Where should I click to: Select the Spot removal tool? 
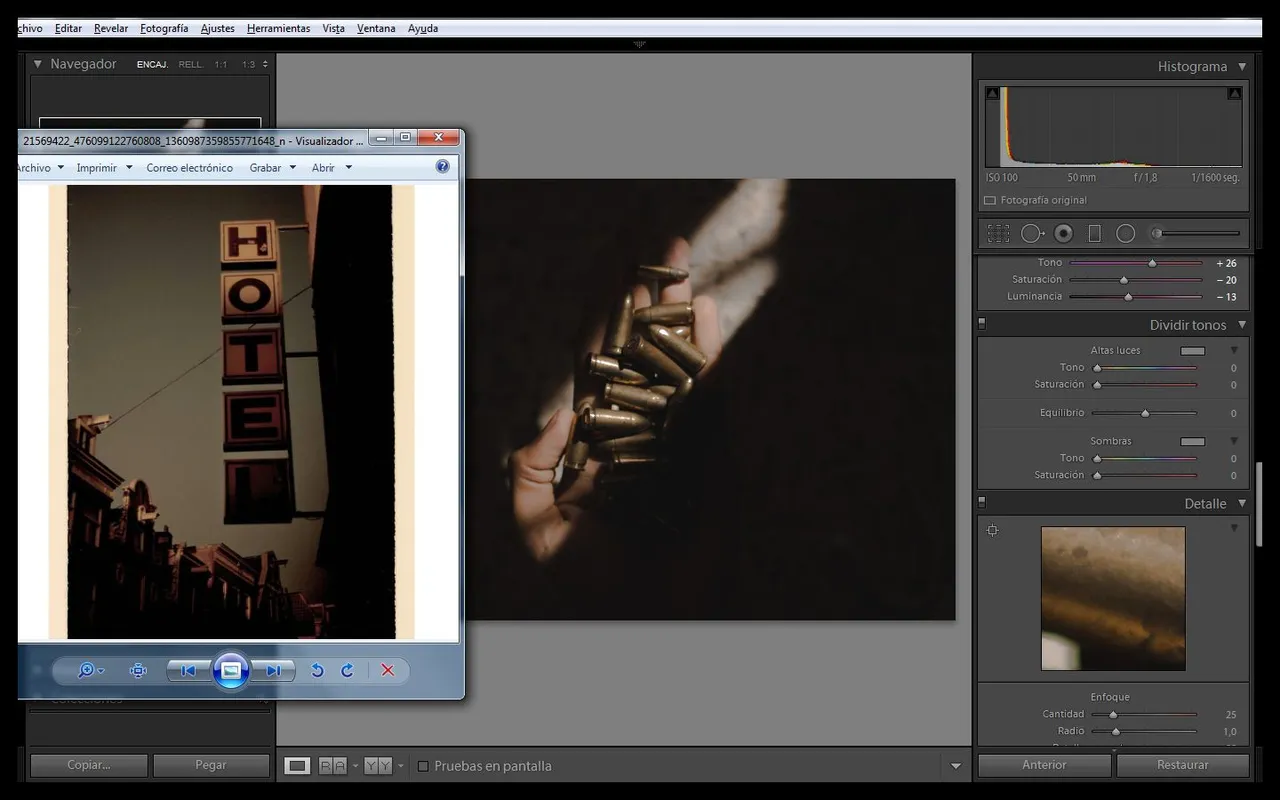click(x=1032, y=233)
